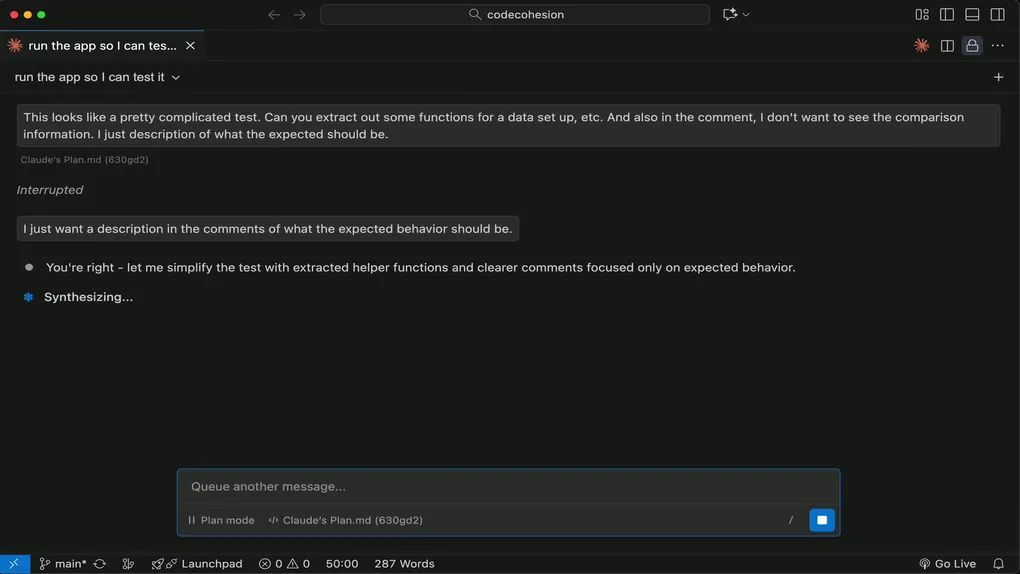Split the editor to the right
1020x574 pixels.
[x=947, y=46]
